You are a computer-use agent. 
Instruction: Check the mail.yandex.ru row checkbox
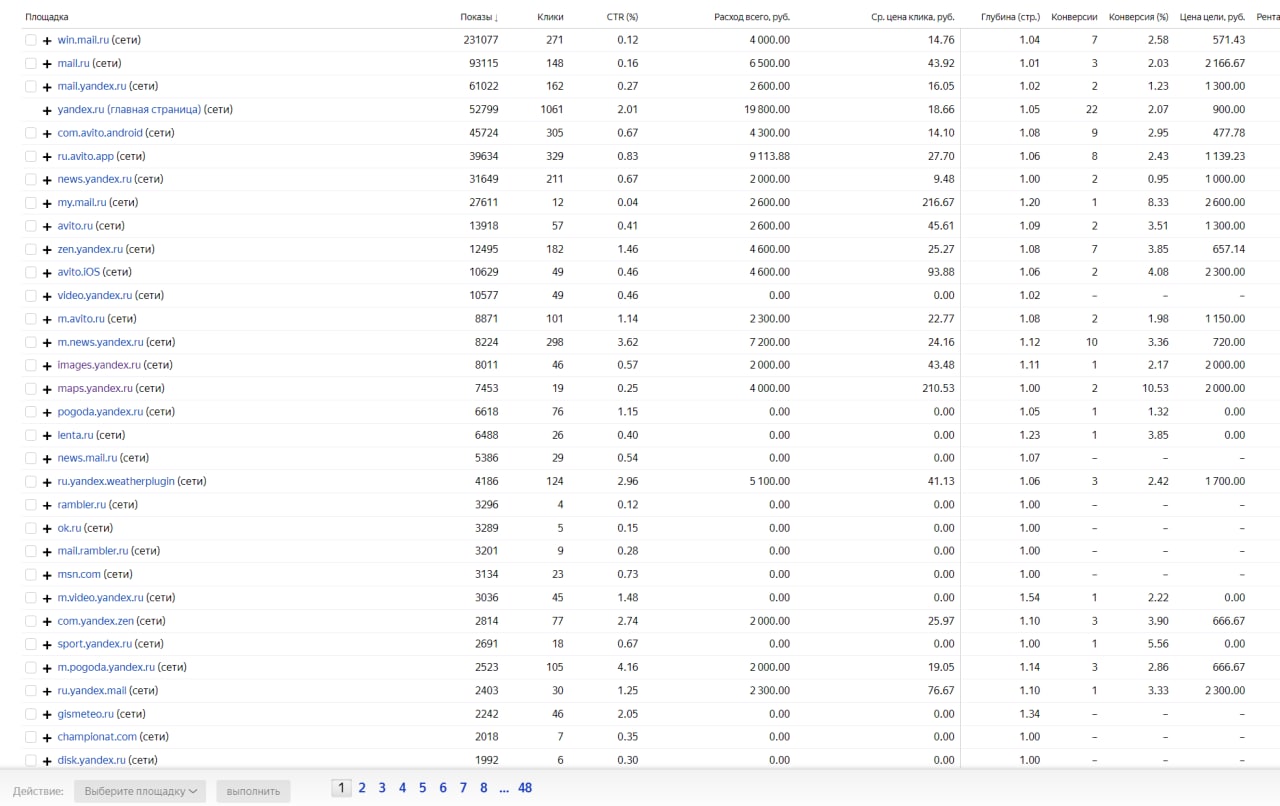(31, 86)
